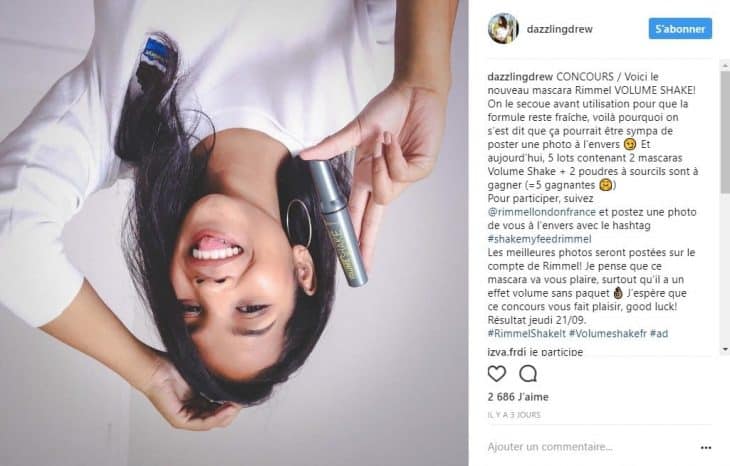Open the #ad hashtag link
This screenshot has width=730, height=466.
click(659, 333)
